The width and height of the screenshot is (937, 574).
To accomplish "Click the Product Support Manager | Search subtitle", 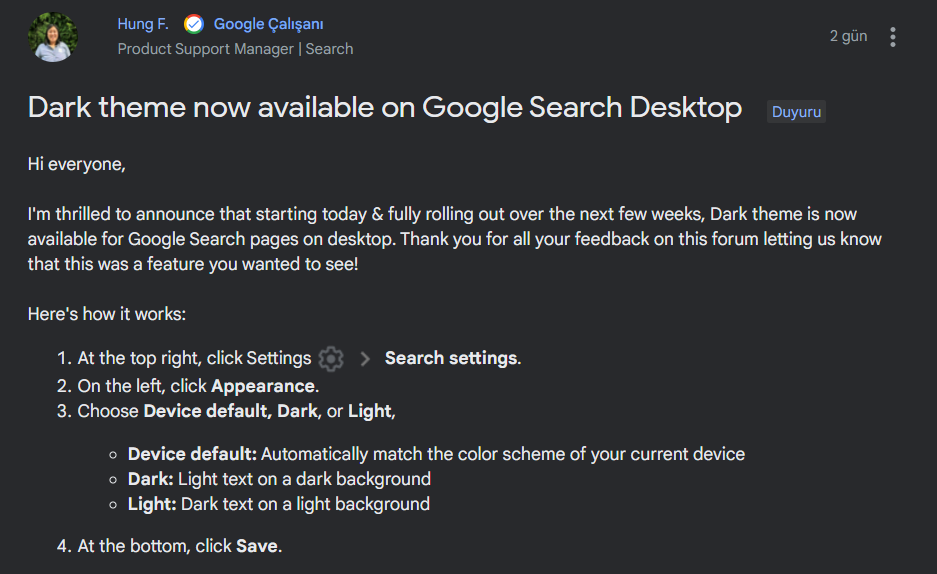I will pos(235,49).
